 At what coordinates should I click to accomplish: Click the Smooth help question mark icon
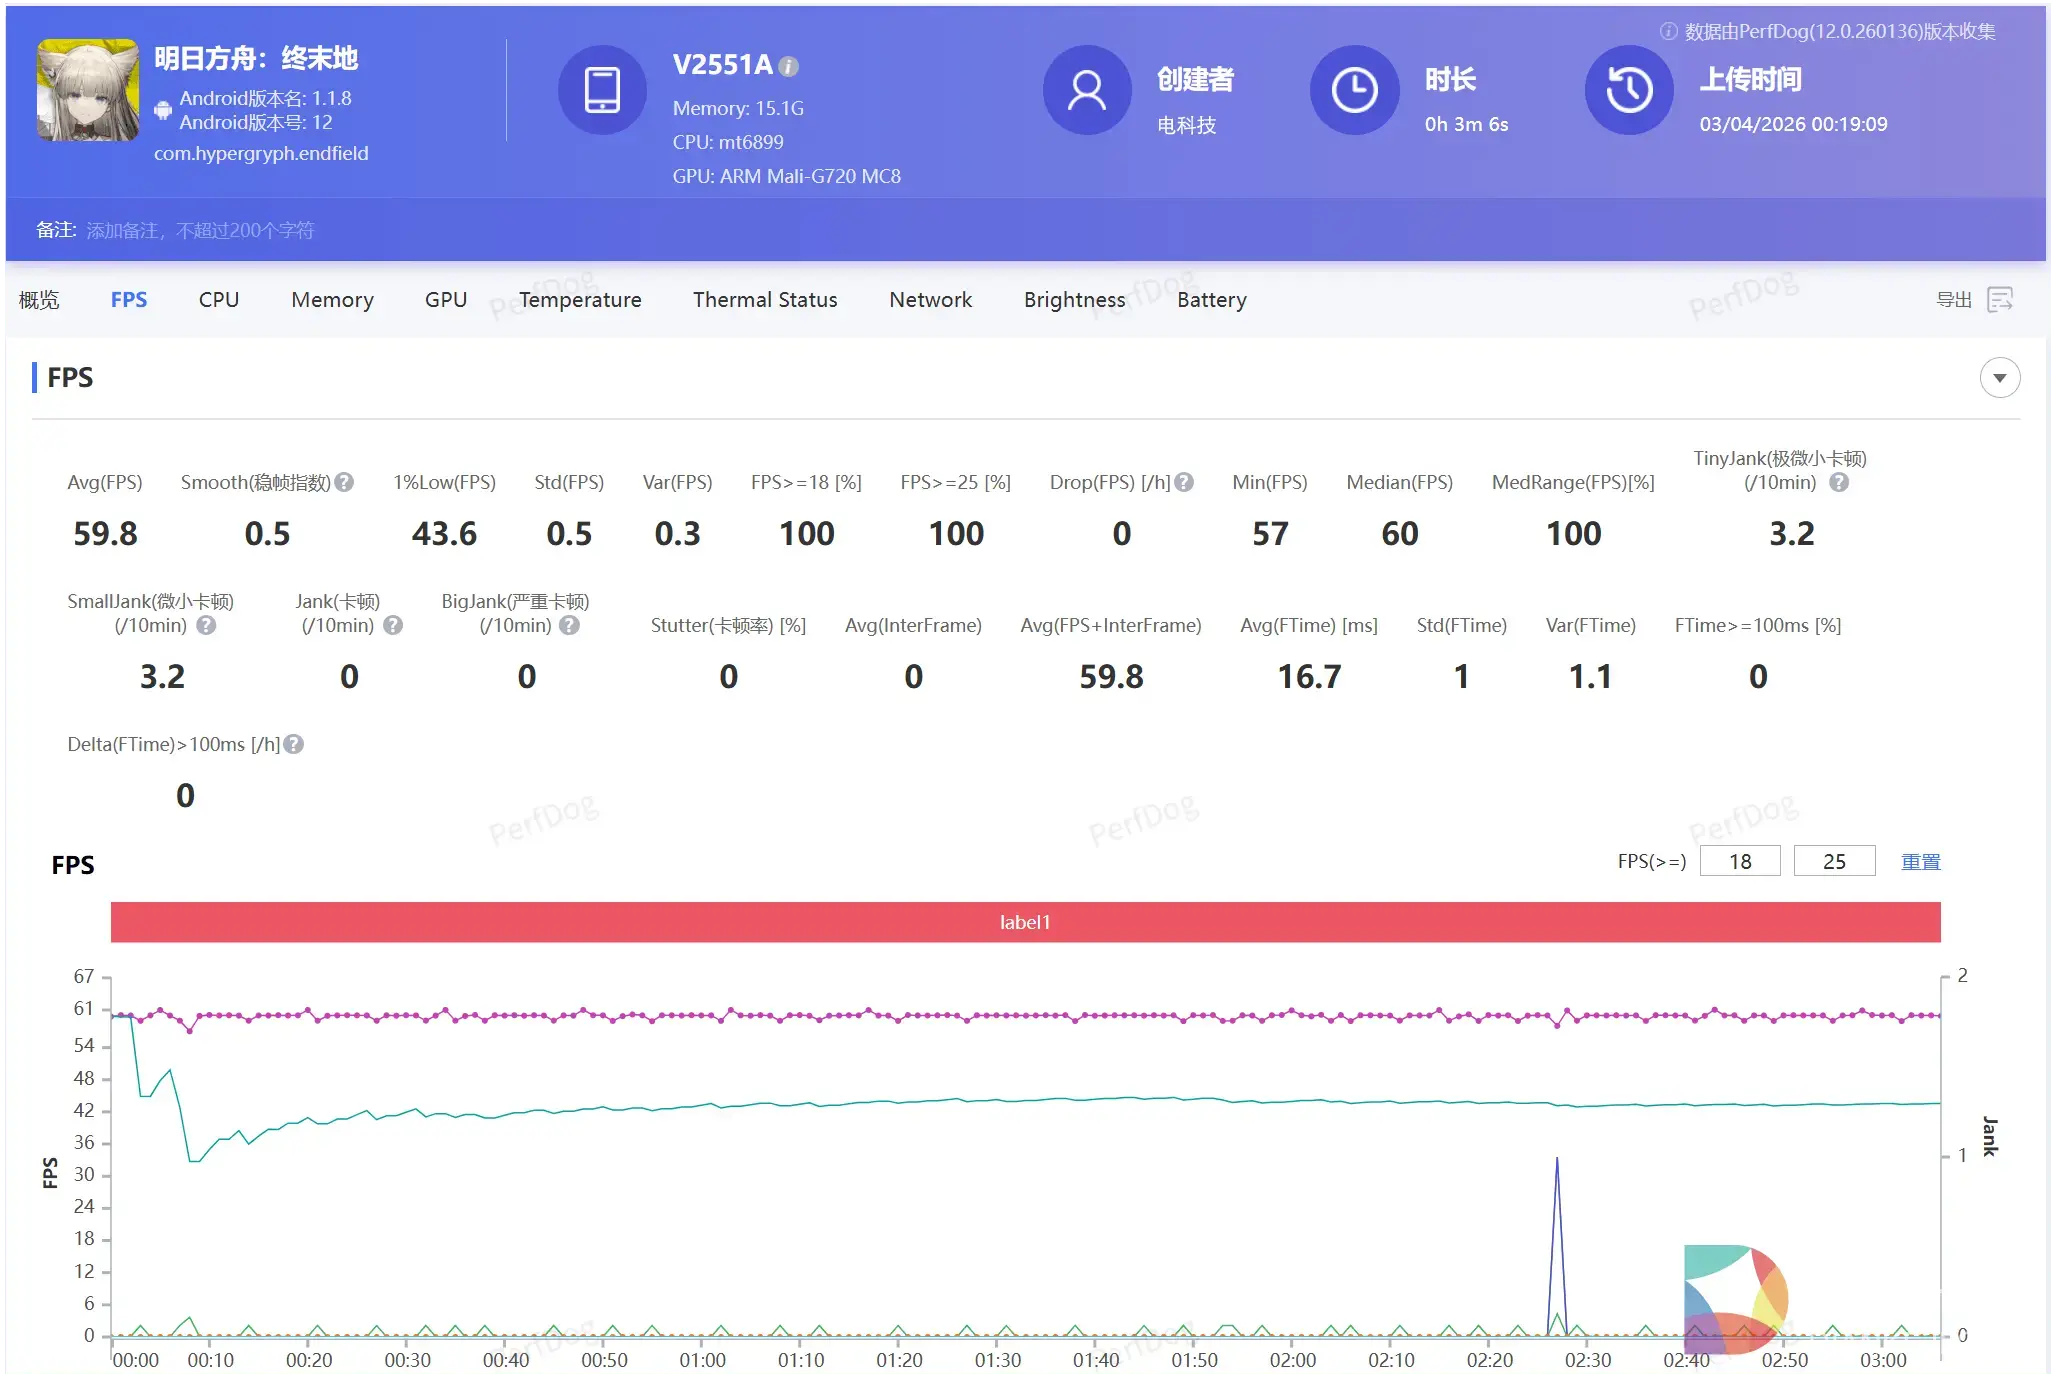(x=344, y=482)
